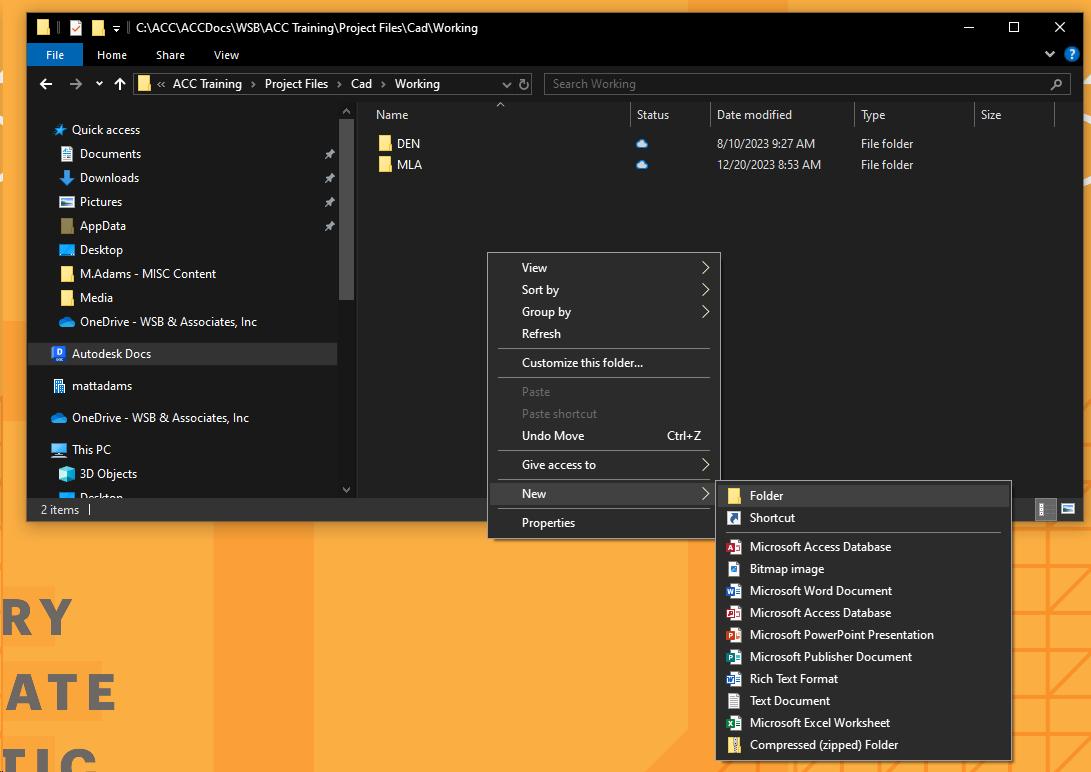Switch to large icons view in status bar
The height and width of the screenshot is (772, 1091).
click(1068, 509)
